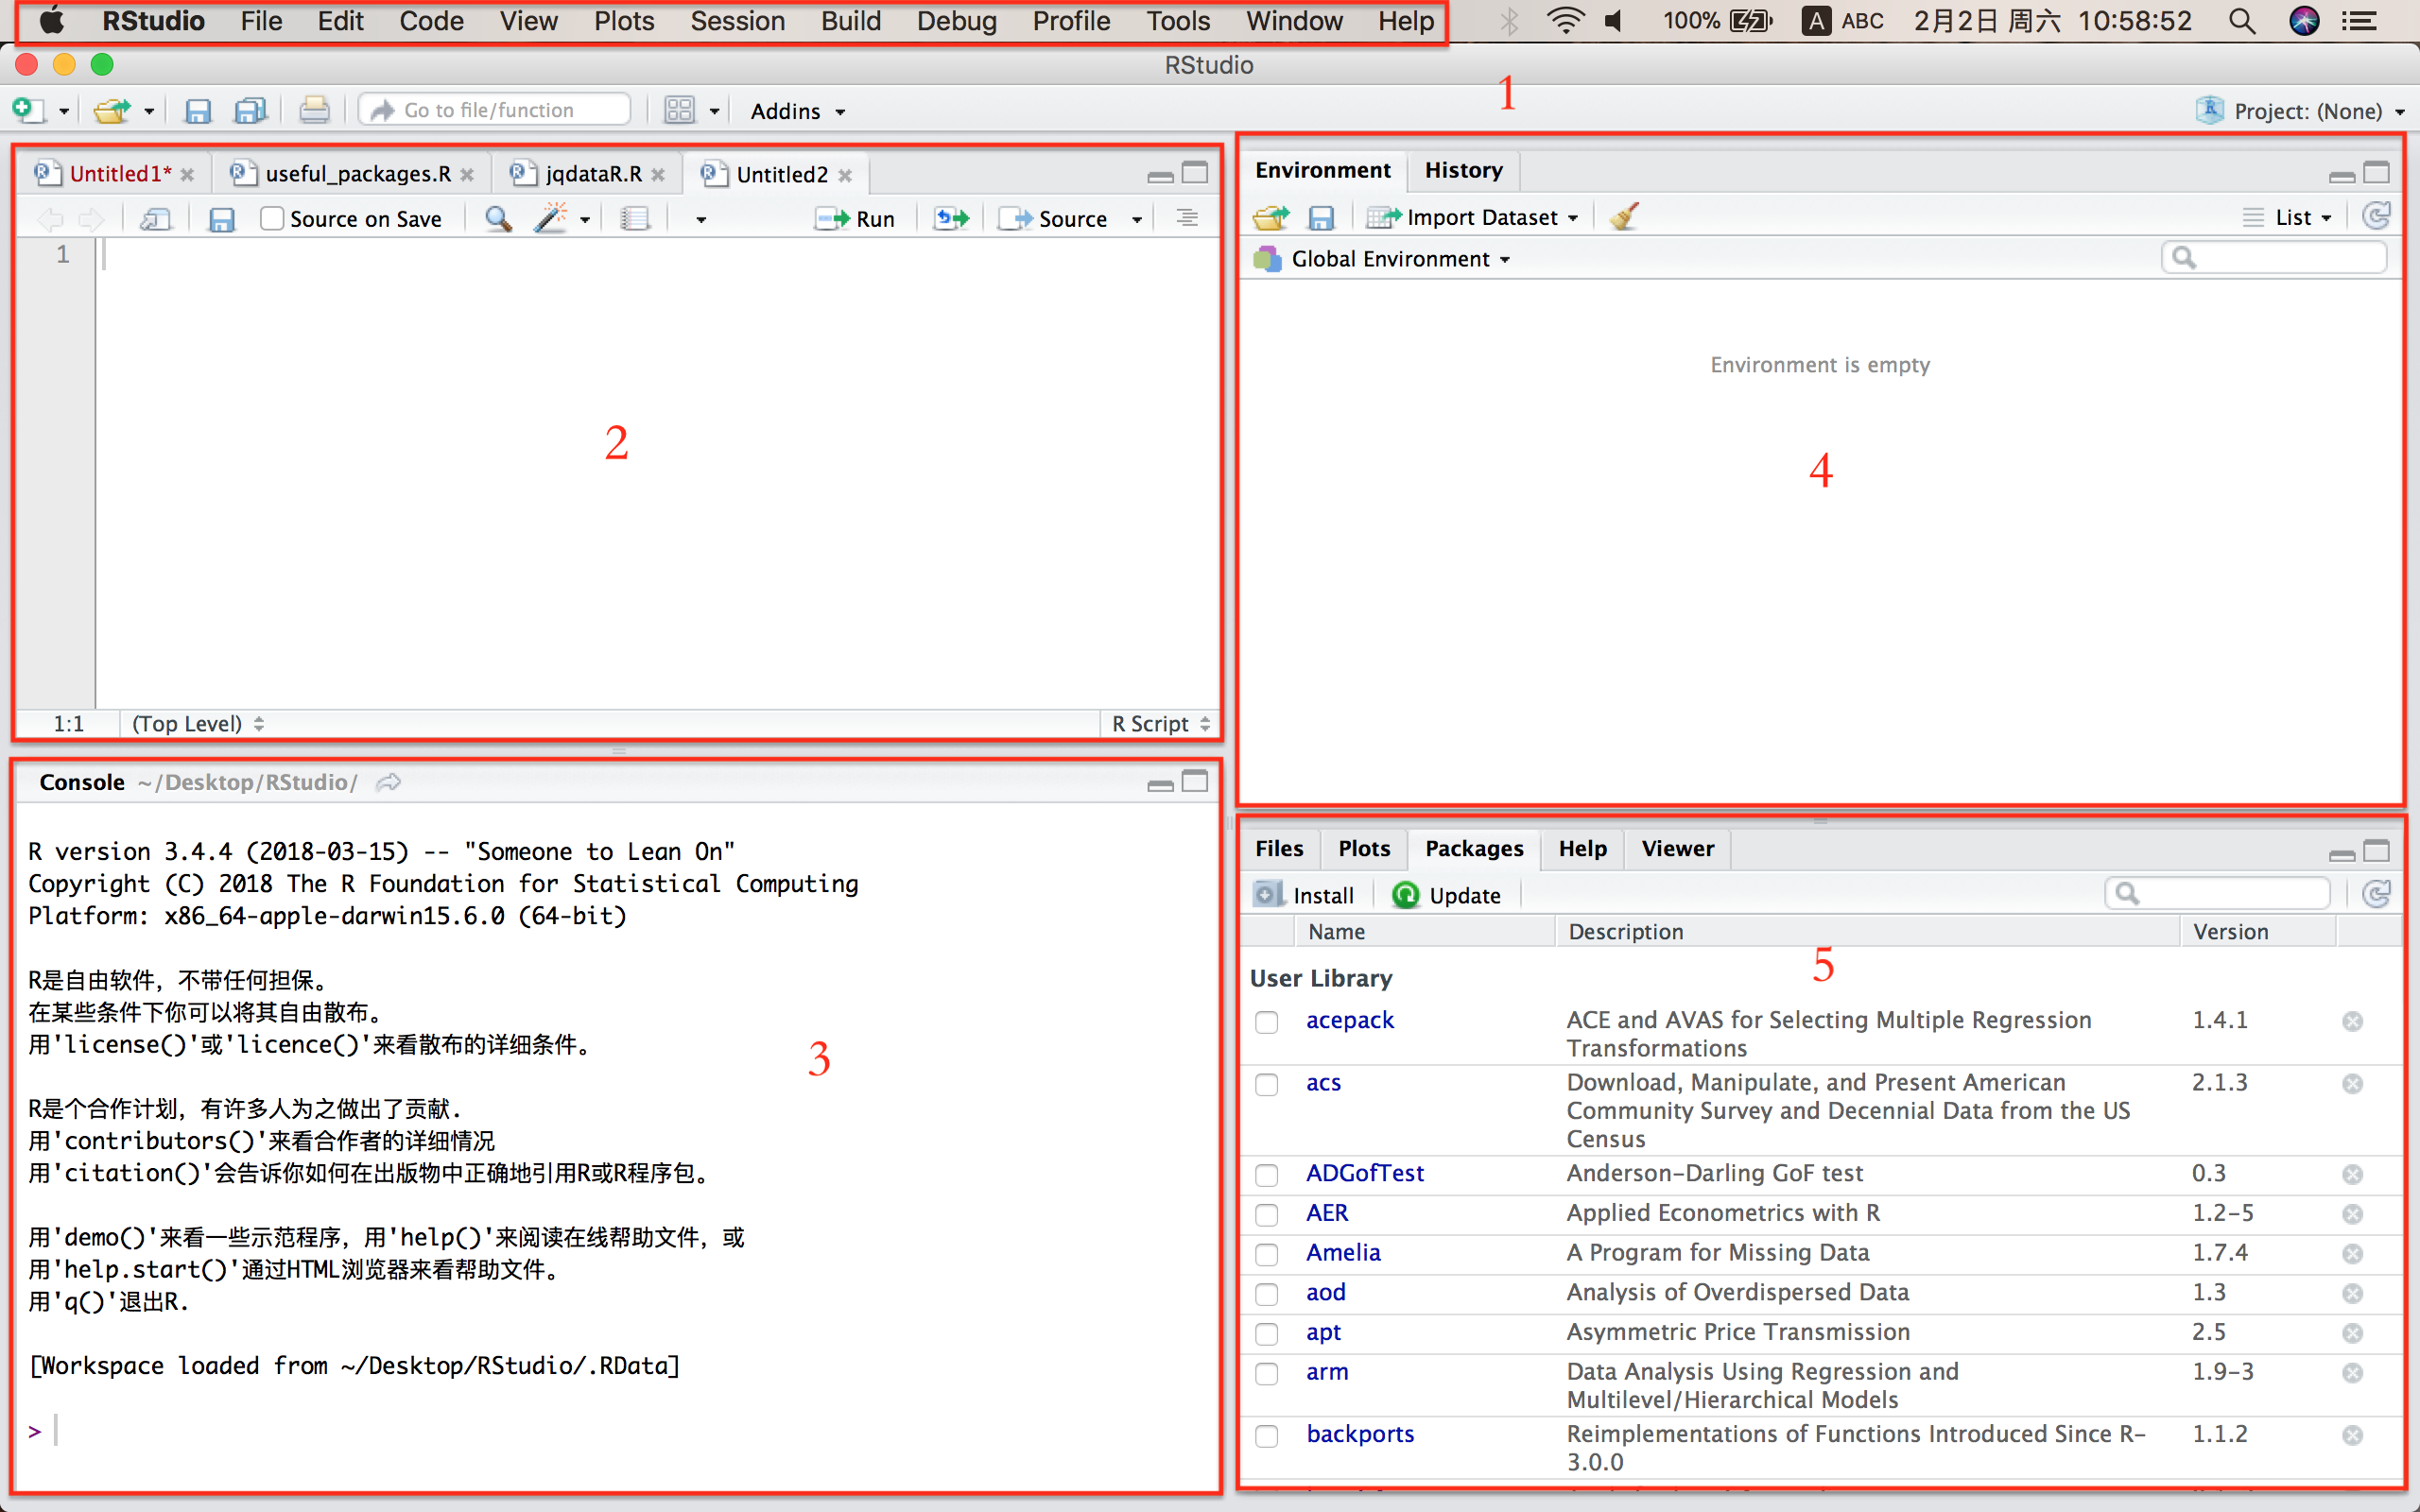Click the Packages search field

tap(2217, 893)
